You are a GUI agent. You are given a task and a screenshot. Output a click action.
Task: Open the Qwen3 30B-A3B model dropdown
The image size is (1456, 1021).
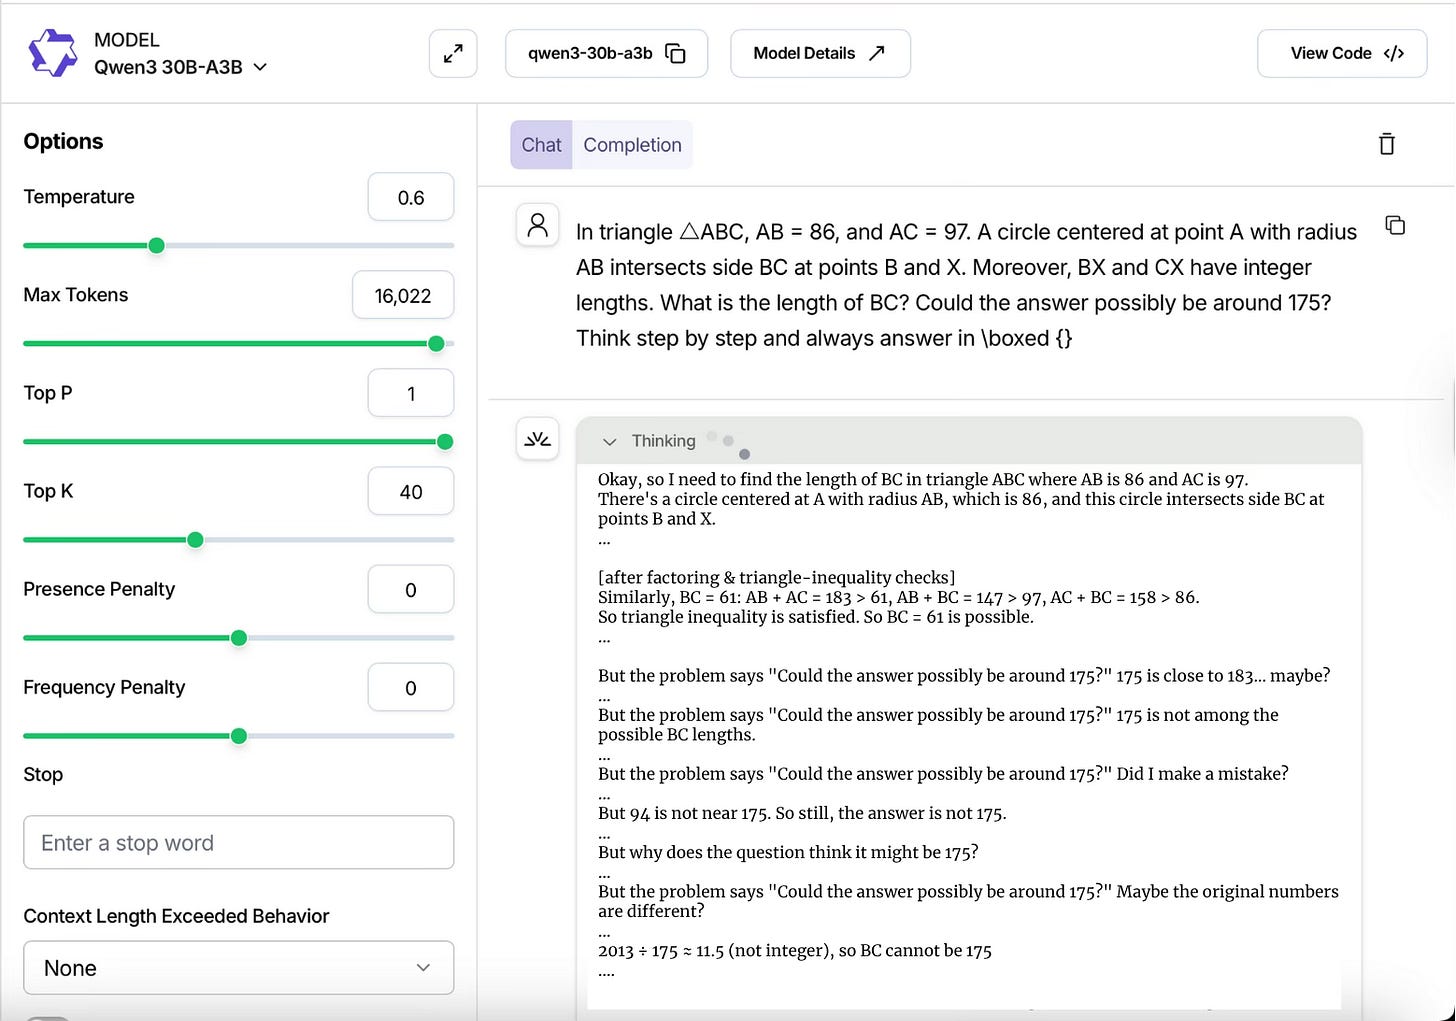181,67
